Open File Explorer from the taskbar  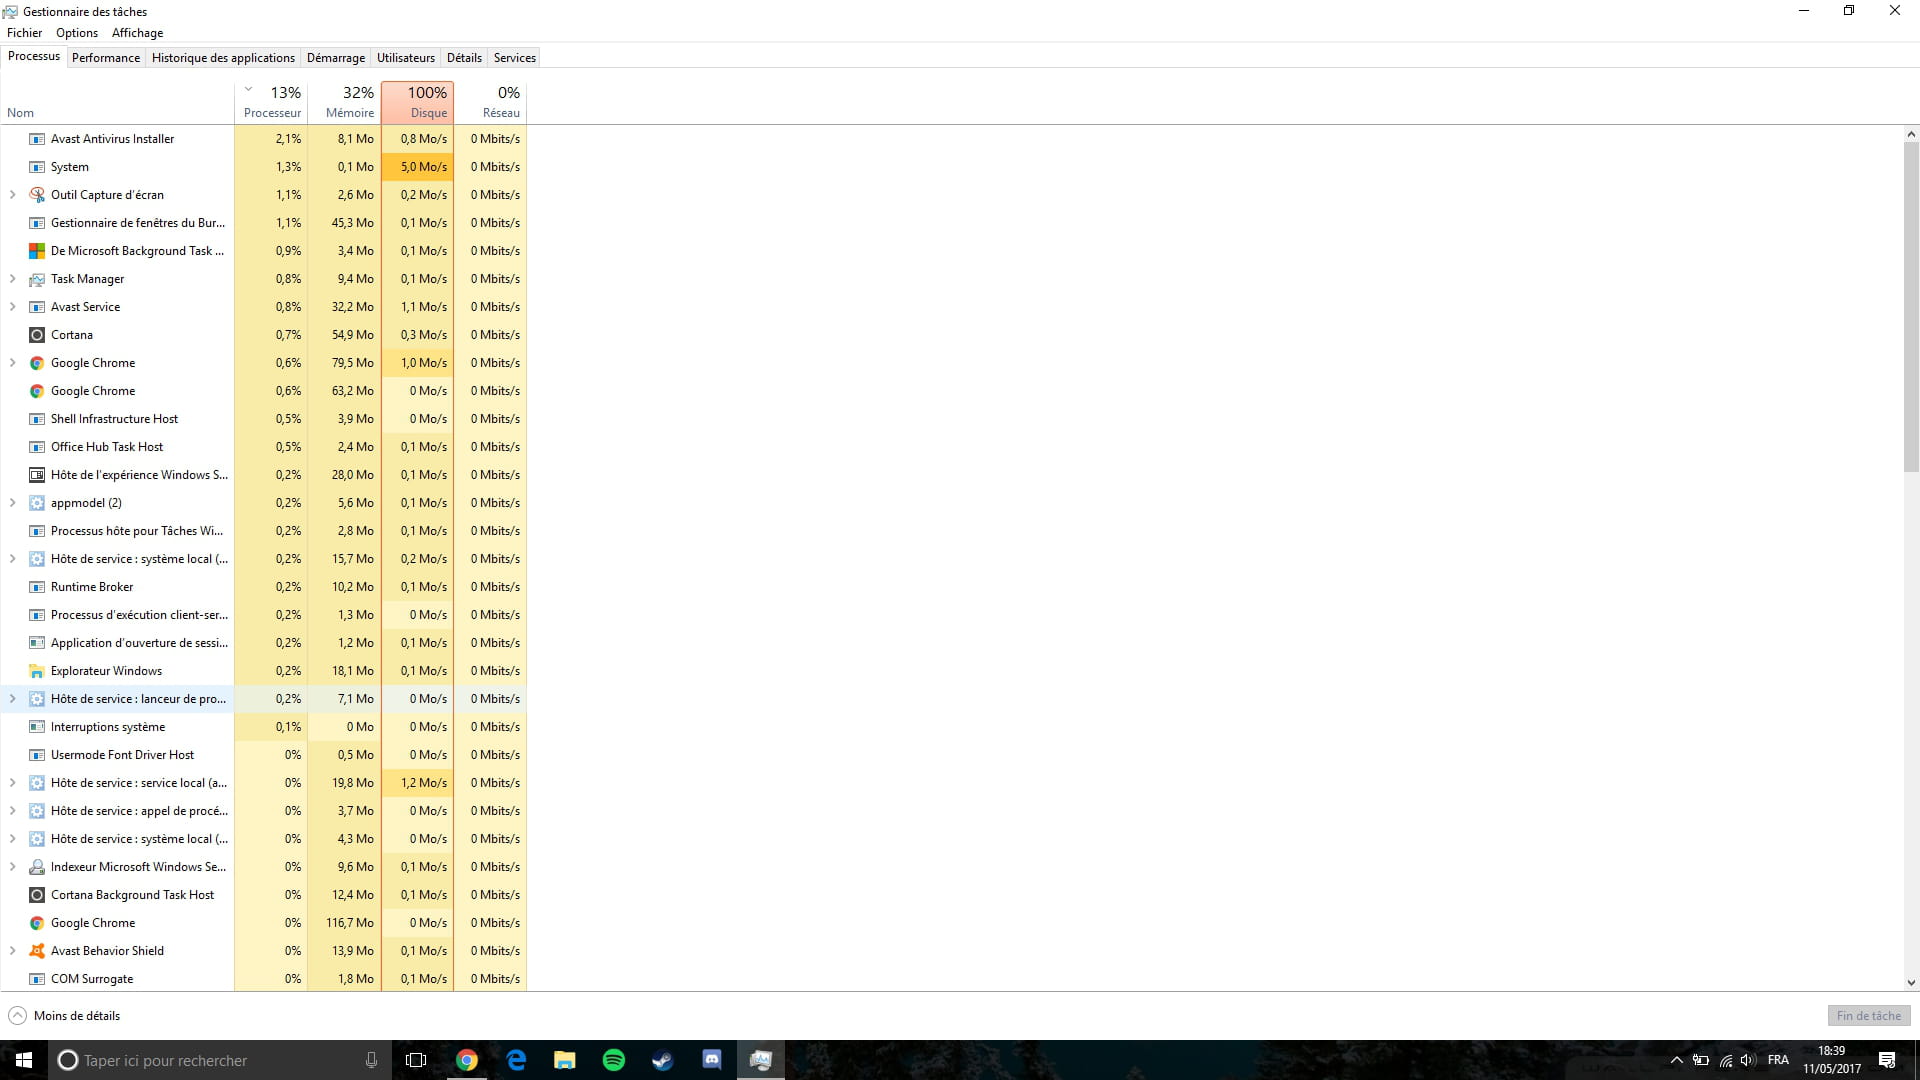[x=565, y=1060]
